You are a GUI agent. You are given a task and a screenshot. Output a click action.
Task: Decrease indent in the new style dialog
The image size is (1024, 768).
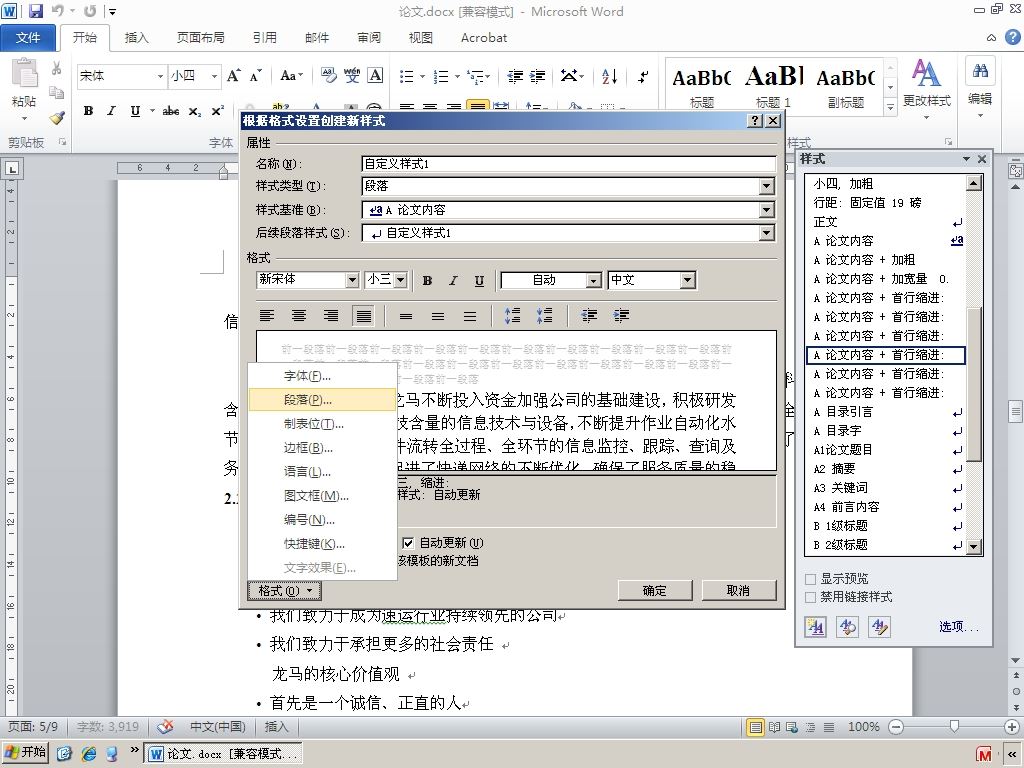tap(589, 316)
